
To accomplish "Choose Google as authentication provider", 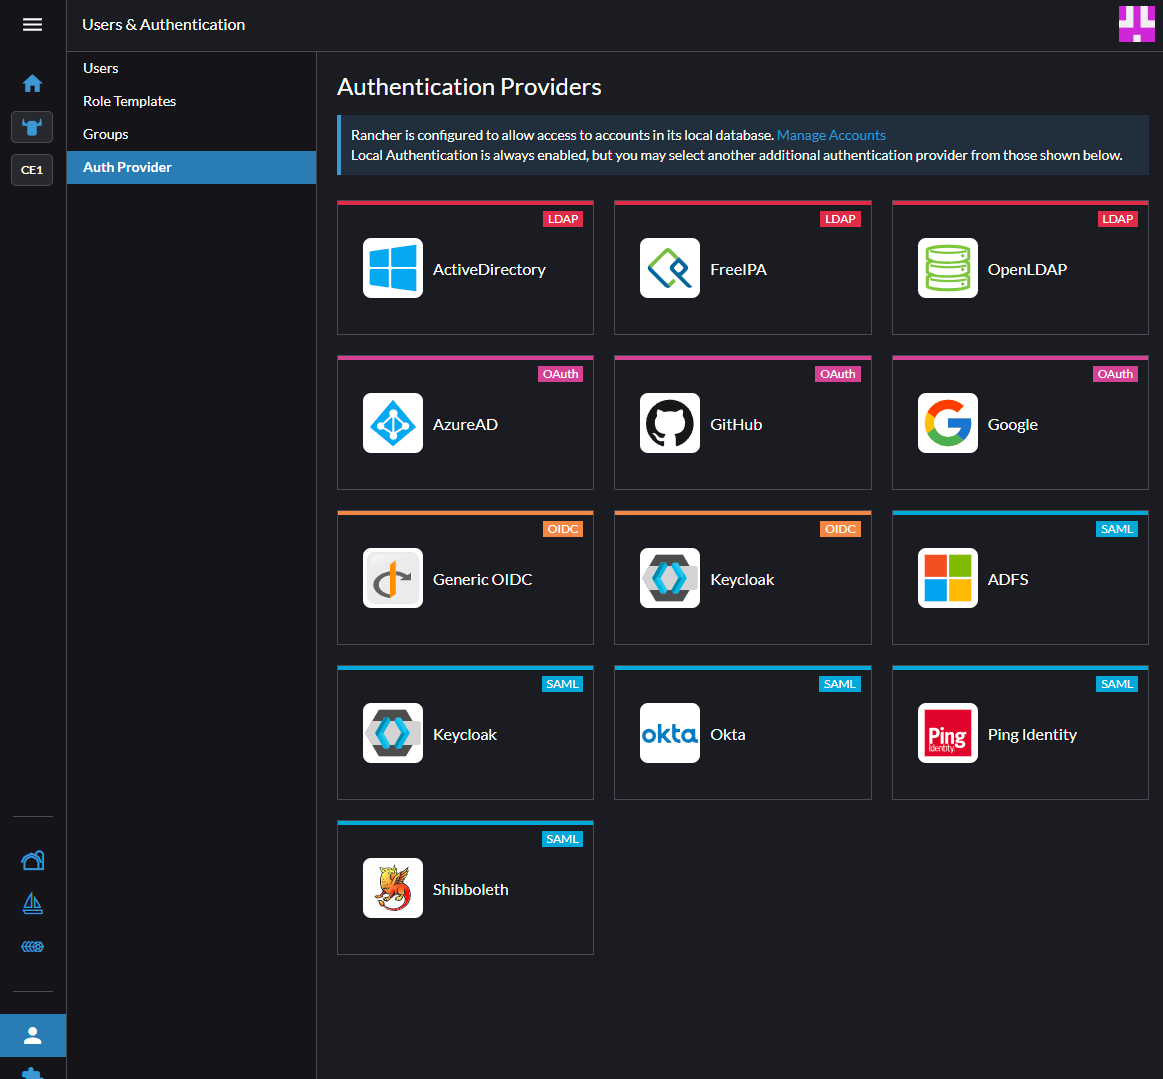I will coord(1019,423).
